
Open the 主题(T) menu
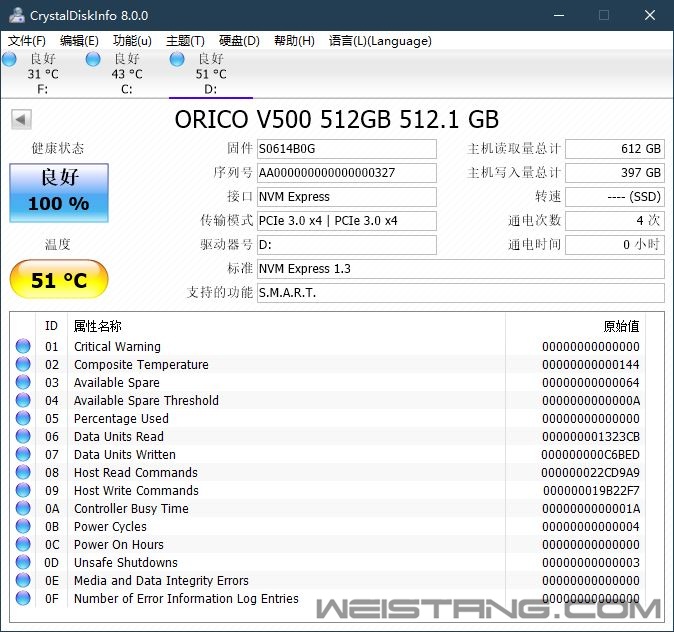click(x=185, y=41)
